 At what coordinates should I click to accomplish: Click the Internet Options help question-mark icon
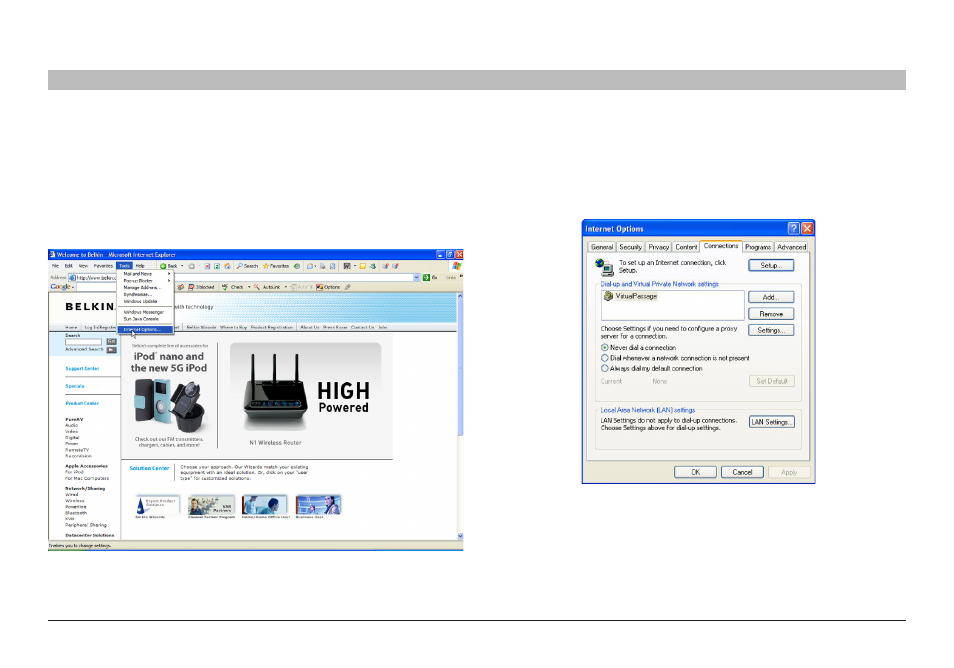tap(793, 228)
